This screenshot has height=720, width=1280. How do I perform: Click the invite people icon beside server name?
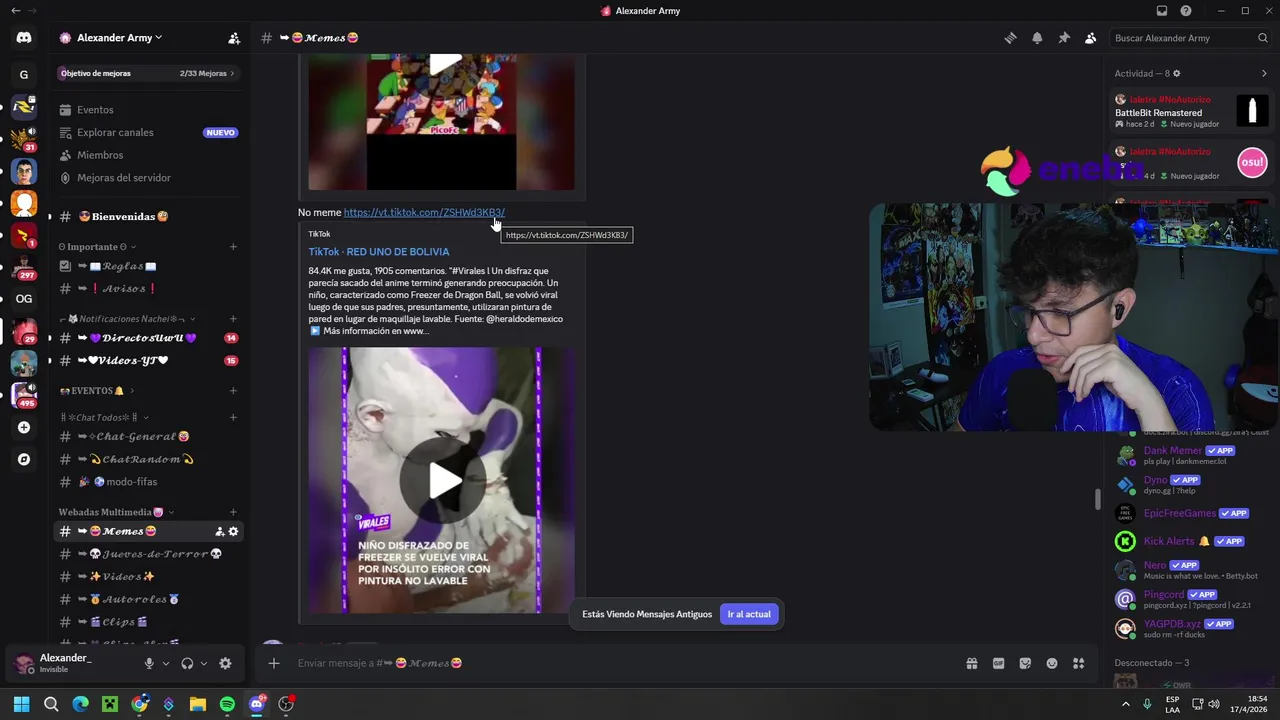coord(234,38)
